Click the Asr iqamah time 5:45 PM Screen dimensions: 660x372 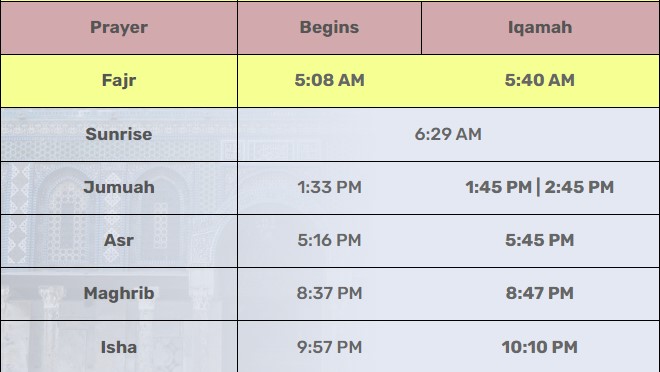pos(540,240)
